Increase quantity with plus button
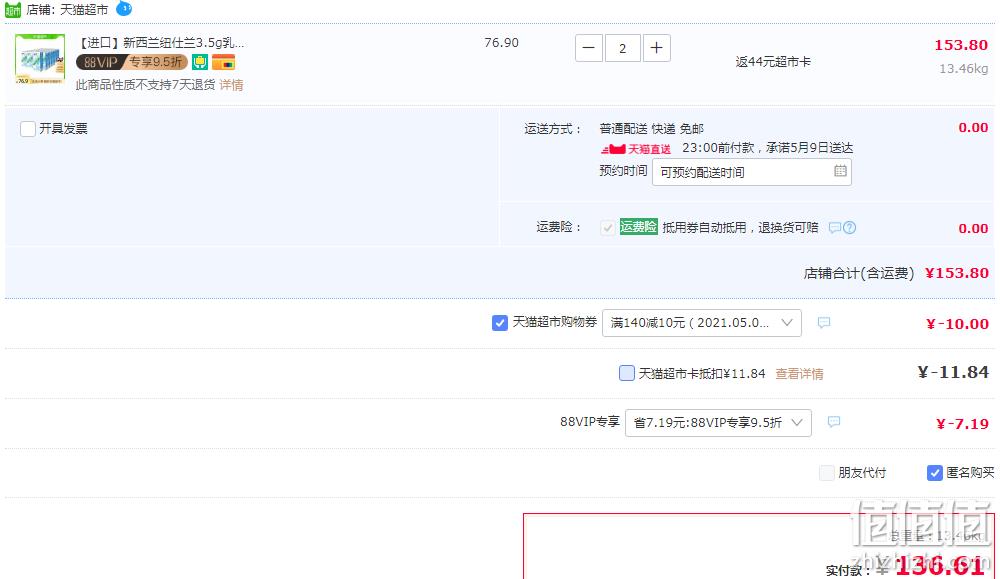The height and width of the screenshot is (579, 1000). point(656,48)
